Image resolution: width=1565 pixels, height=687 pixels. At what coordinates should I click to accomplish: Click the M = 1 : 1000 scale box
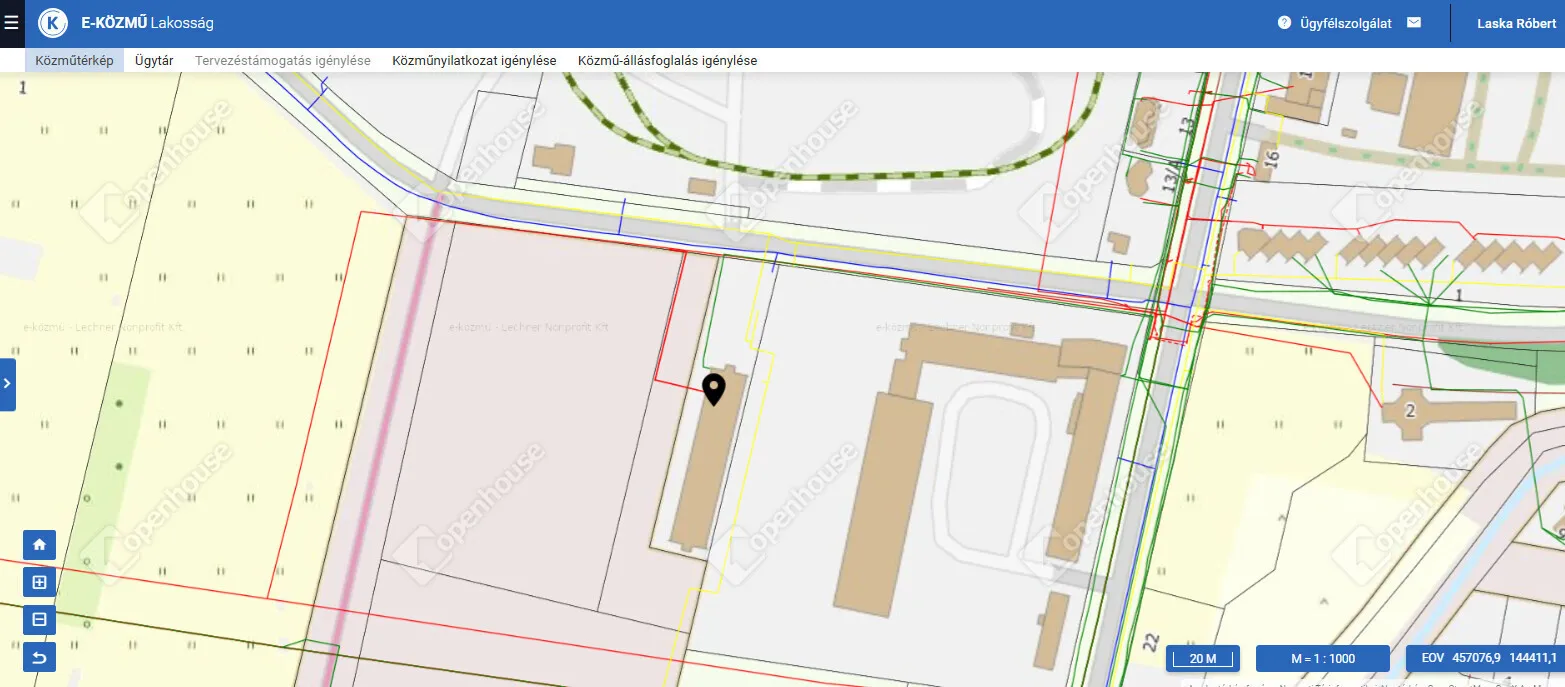[1322, 658]
